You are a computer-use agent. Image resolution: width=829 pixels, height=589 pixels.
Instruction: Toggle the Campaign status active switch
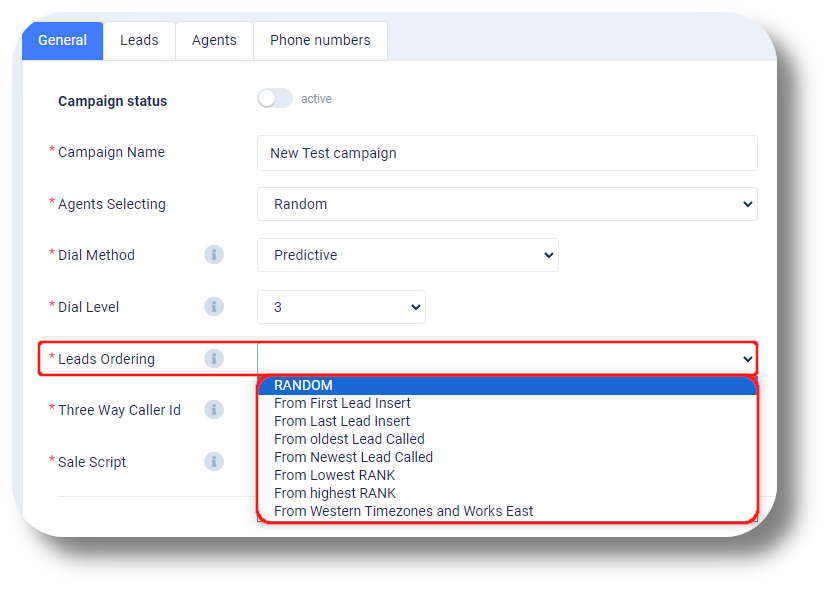point(275,98)
